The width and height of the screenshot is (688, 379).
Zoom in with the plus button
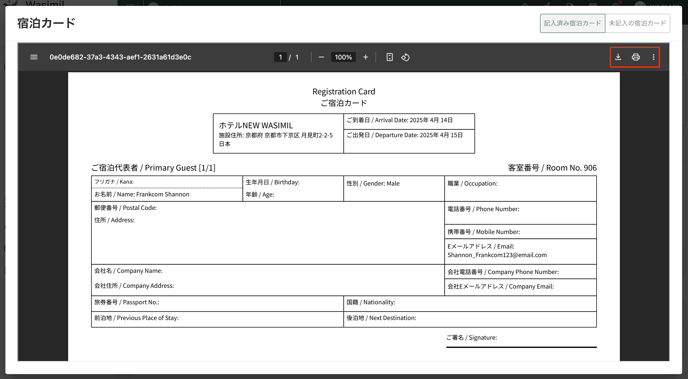pos(365,57)
